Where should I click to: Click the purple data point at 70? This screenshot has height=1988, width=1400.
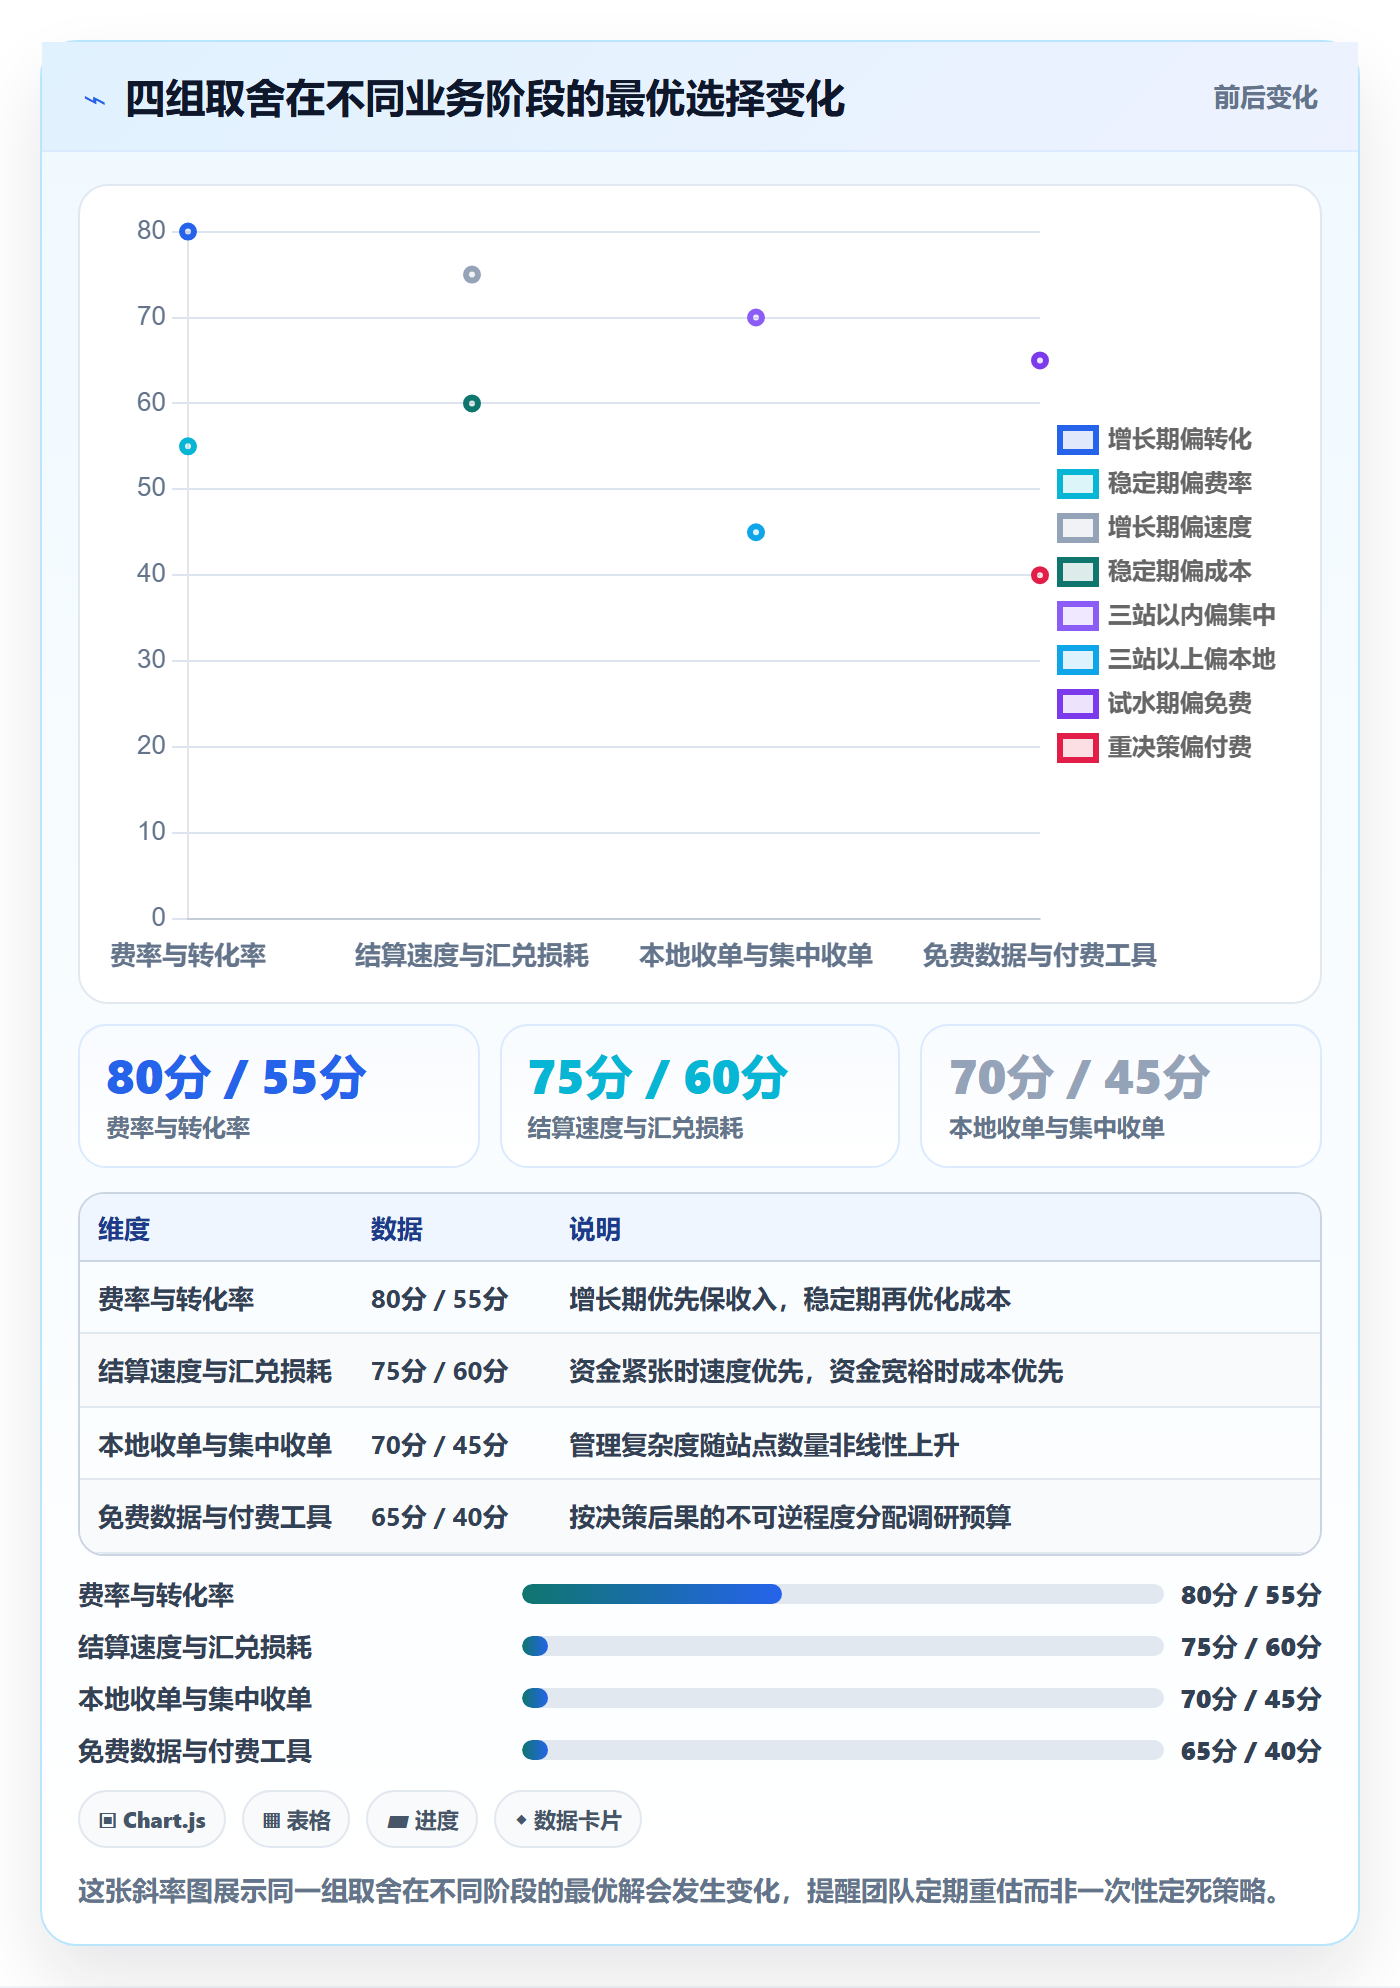point(756,317)
